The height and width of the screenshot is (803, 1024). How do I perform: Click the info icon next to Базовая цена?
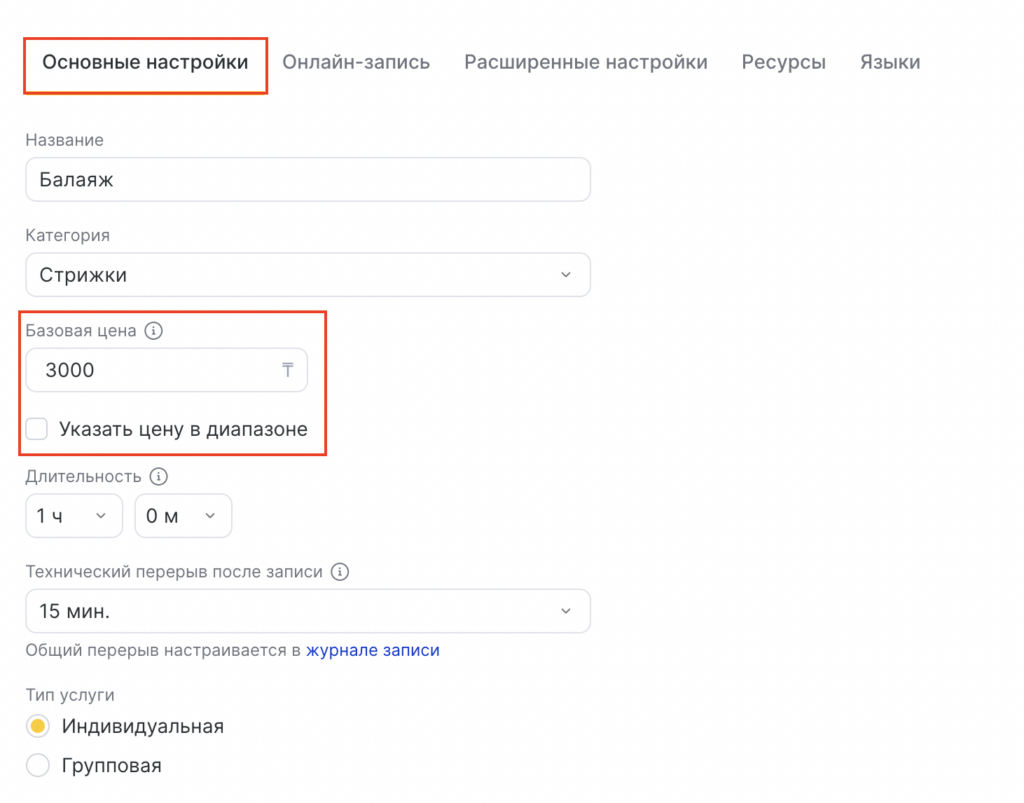point(153,331)
